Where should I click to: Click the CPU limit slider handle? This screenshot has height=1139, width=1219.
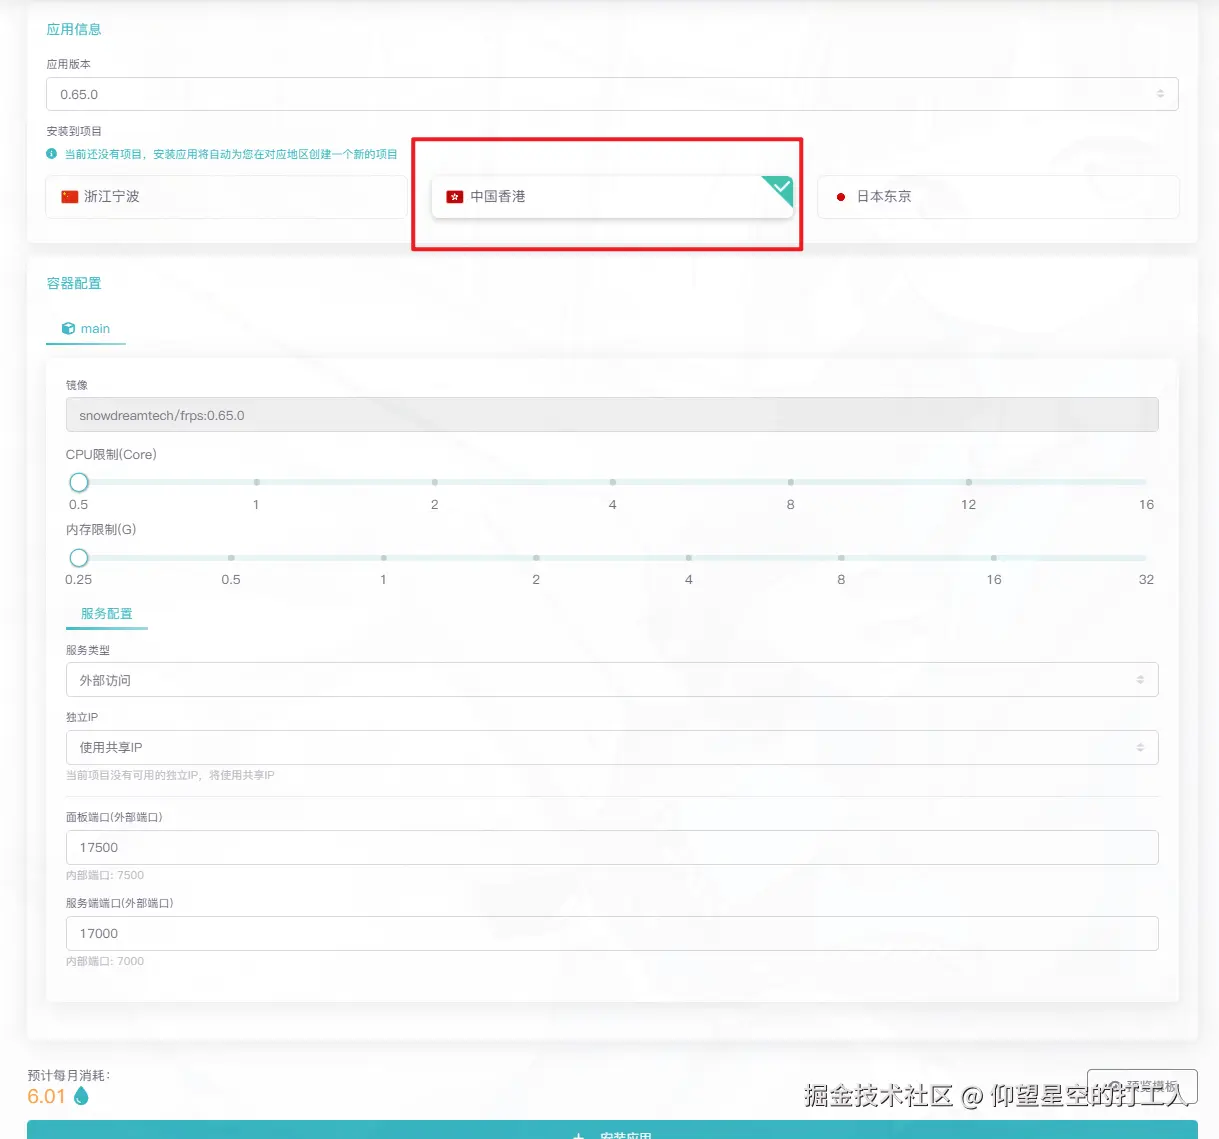point(79,482)
